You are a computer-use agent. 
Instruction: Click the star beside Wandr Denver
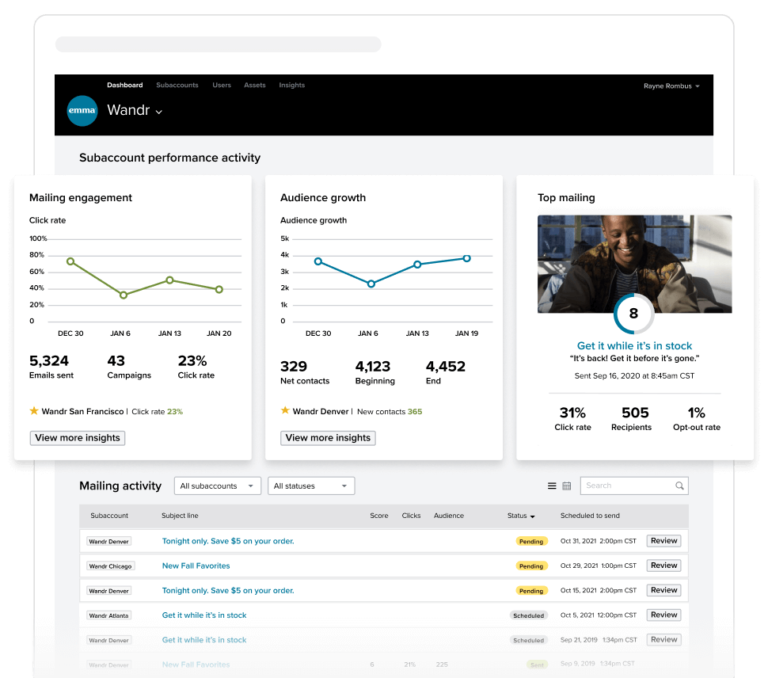pos(285,411)
